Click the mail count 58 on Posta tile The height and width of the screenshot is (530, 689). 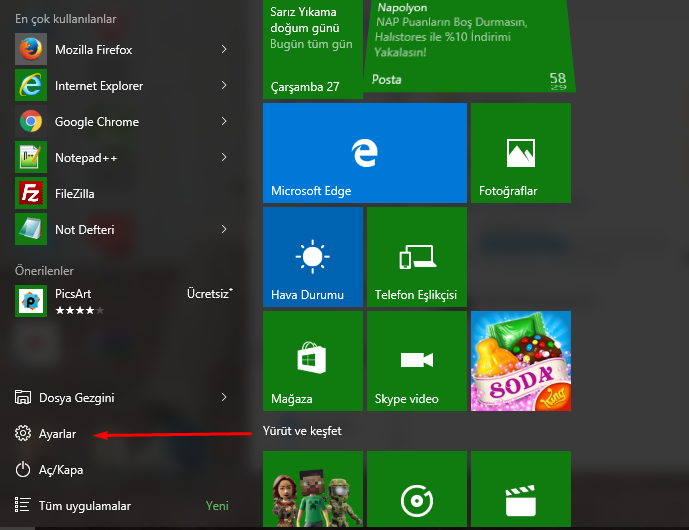click(558, 79)
